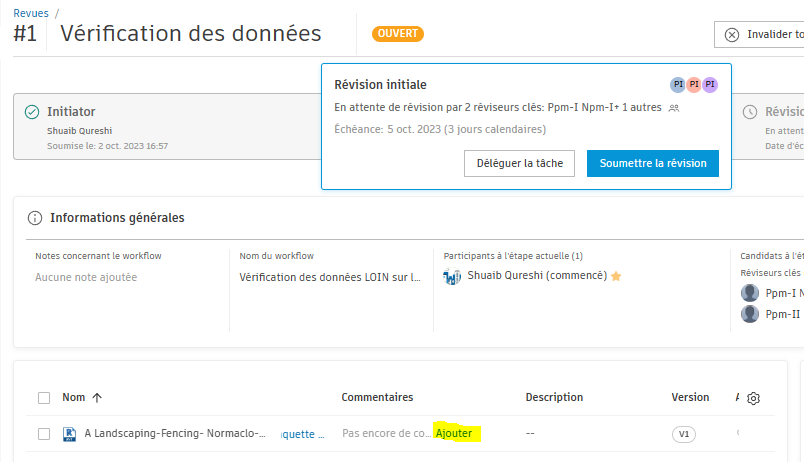The width and height of the screenshot is (804, 462).
Task: Click the OUVERT status badge
Action: [398, 34]
